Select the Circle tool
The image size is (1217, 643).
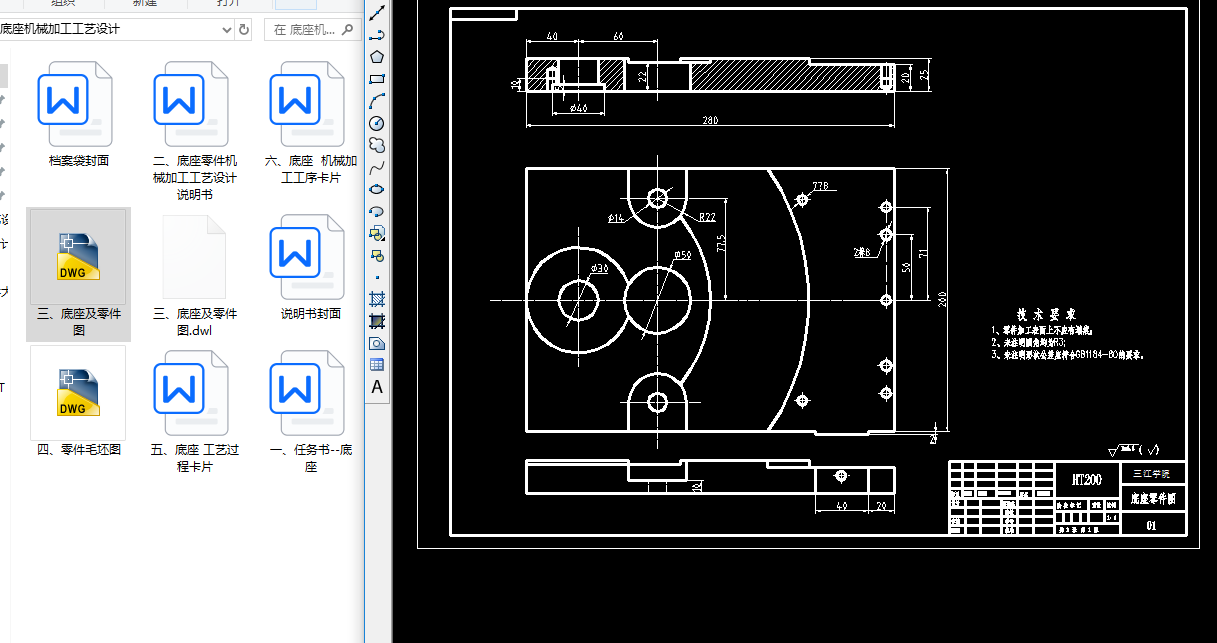377,123
